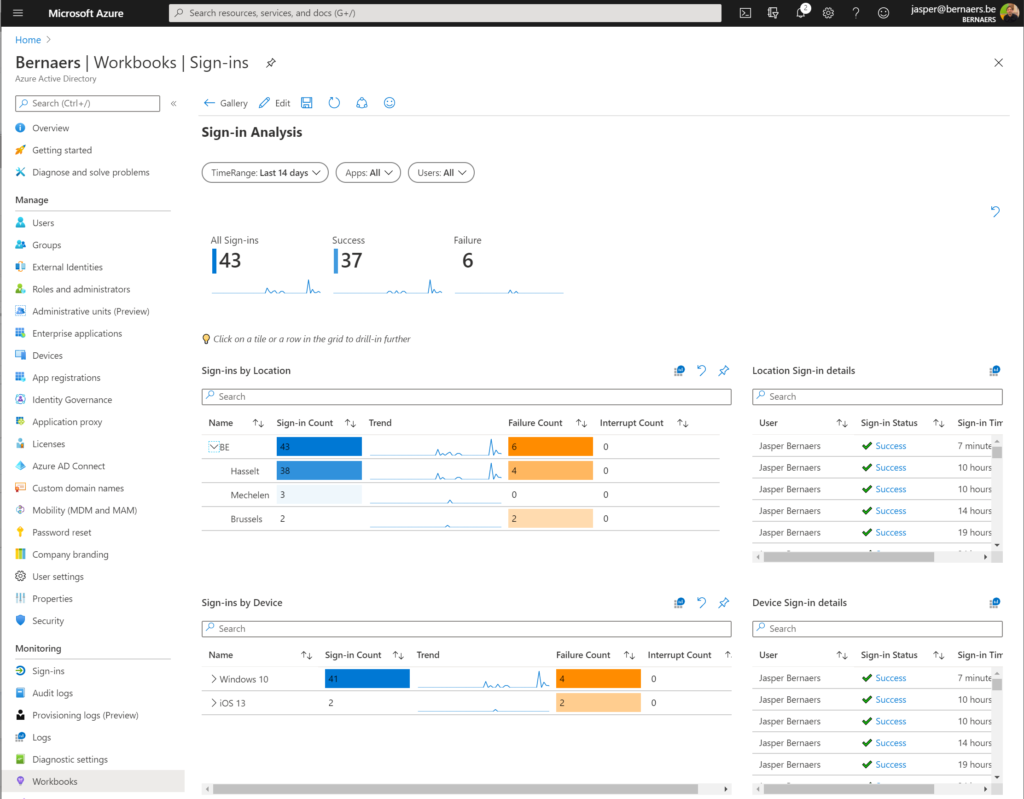Pin the Sign-ins workbook blade title

[270, 63]
